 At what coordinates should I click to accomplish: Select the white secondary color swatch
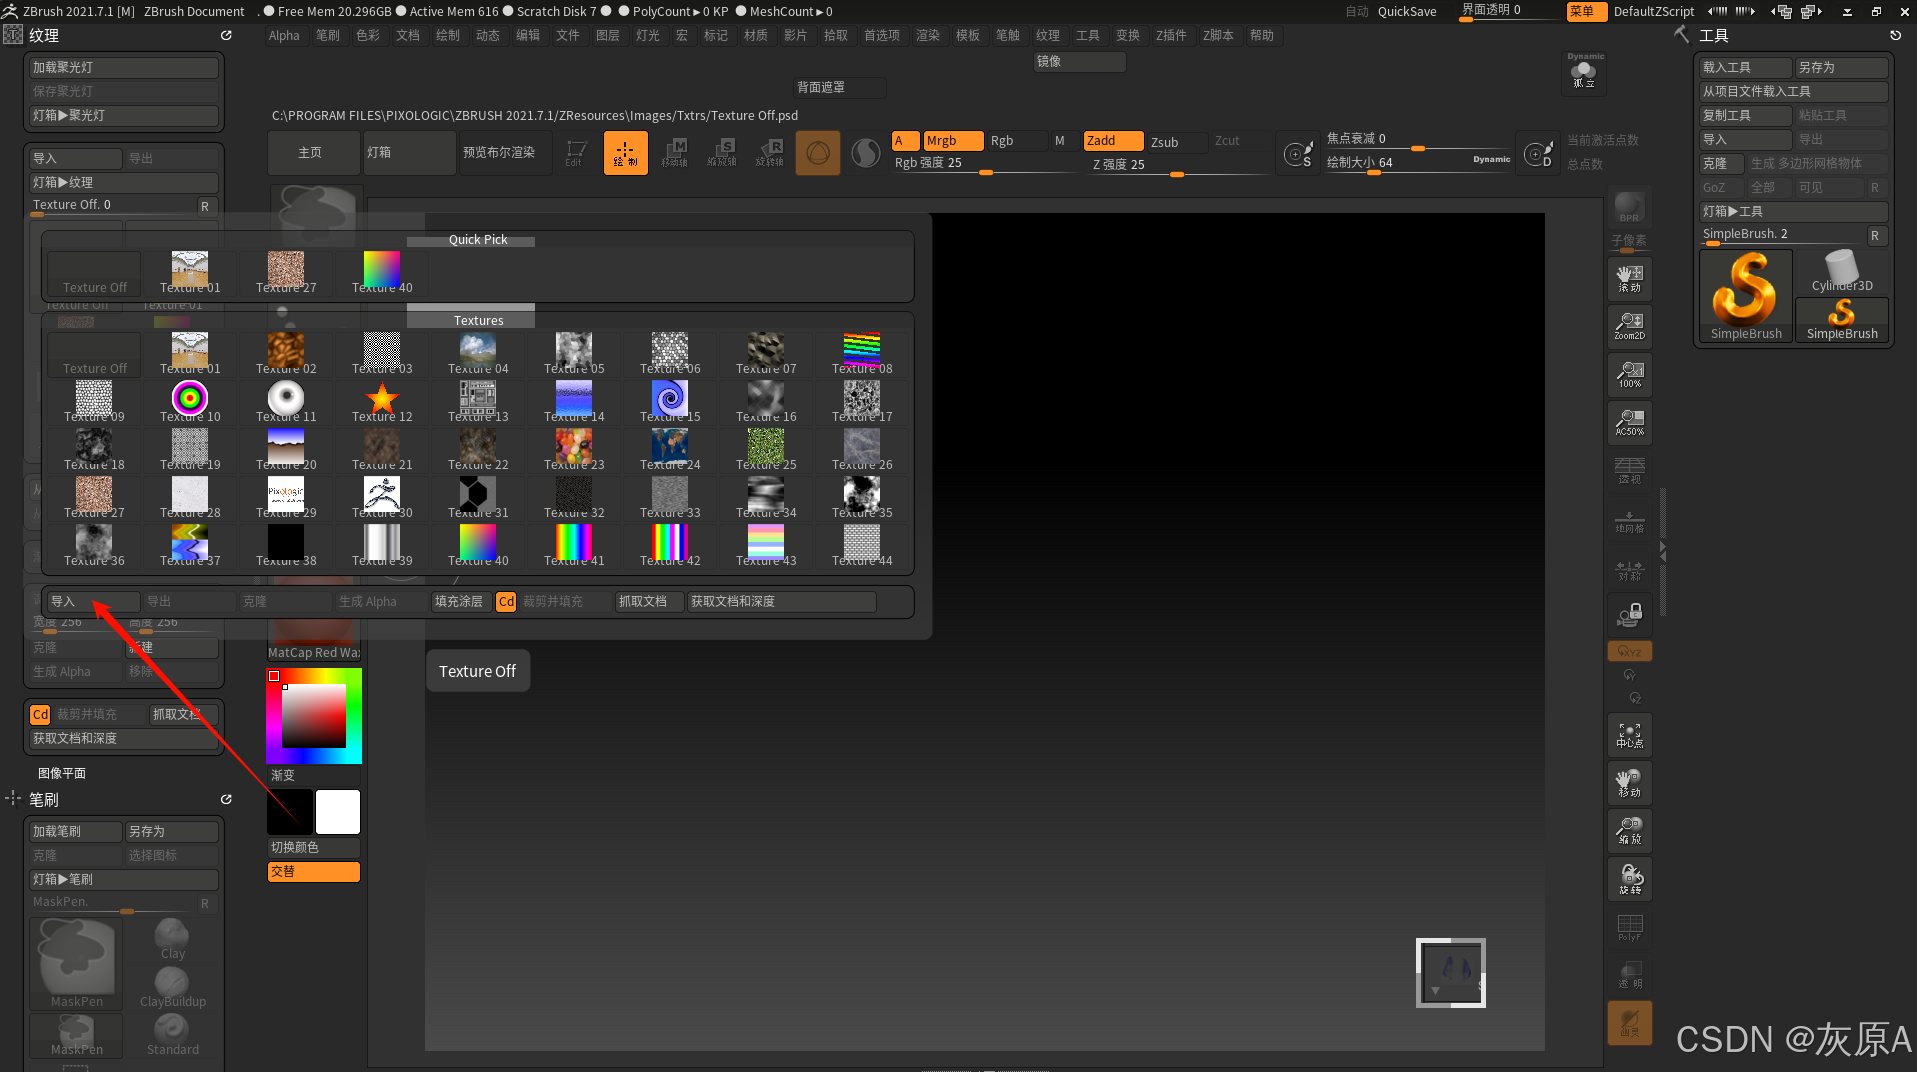click(338, 812)
